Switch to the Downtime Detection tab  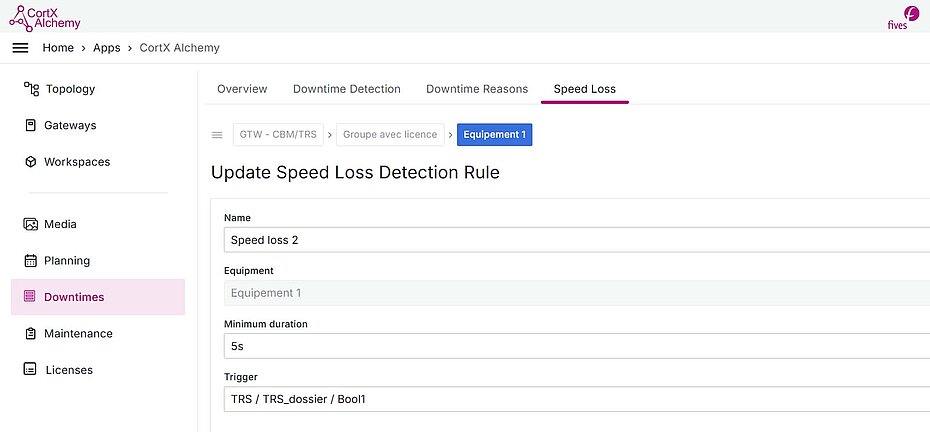346,89
